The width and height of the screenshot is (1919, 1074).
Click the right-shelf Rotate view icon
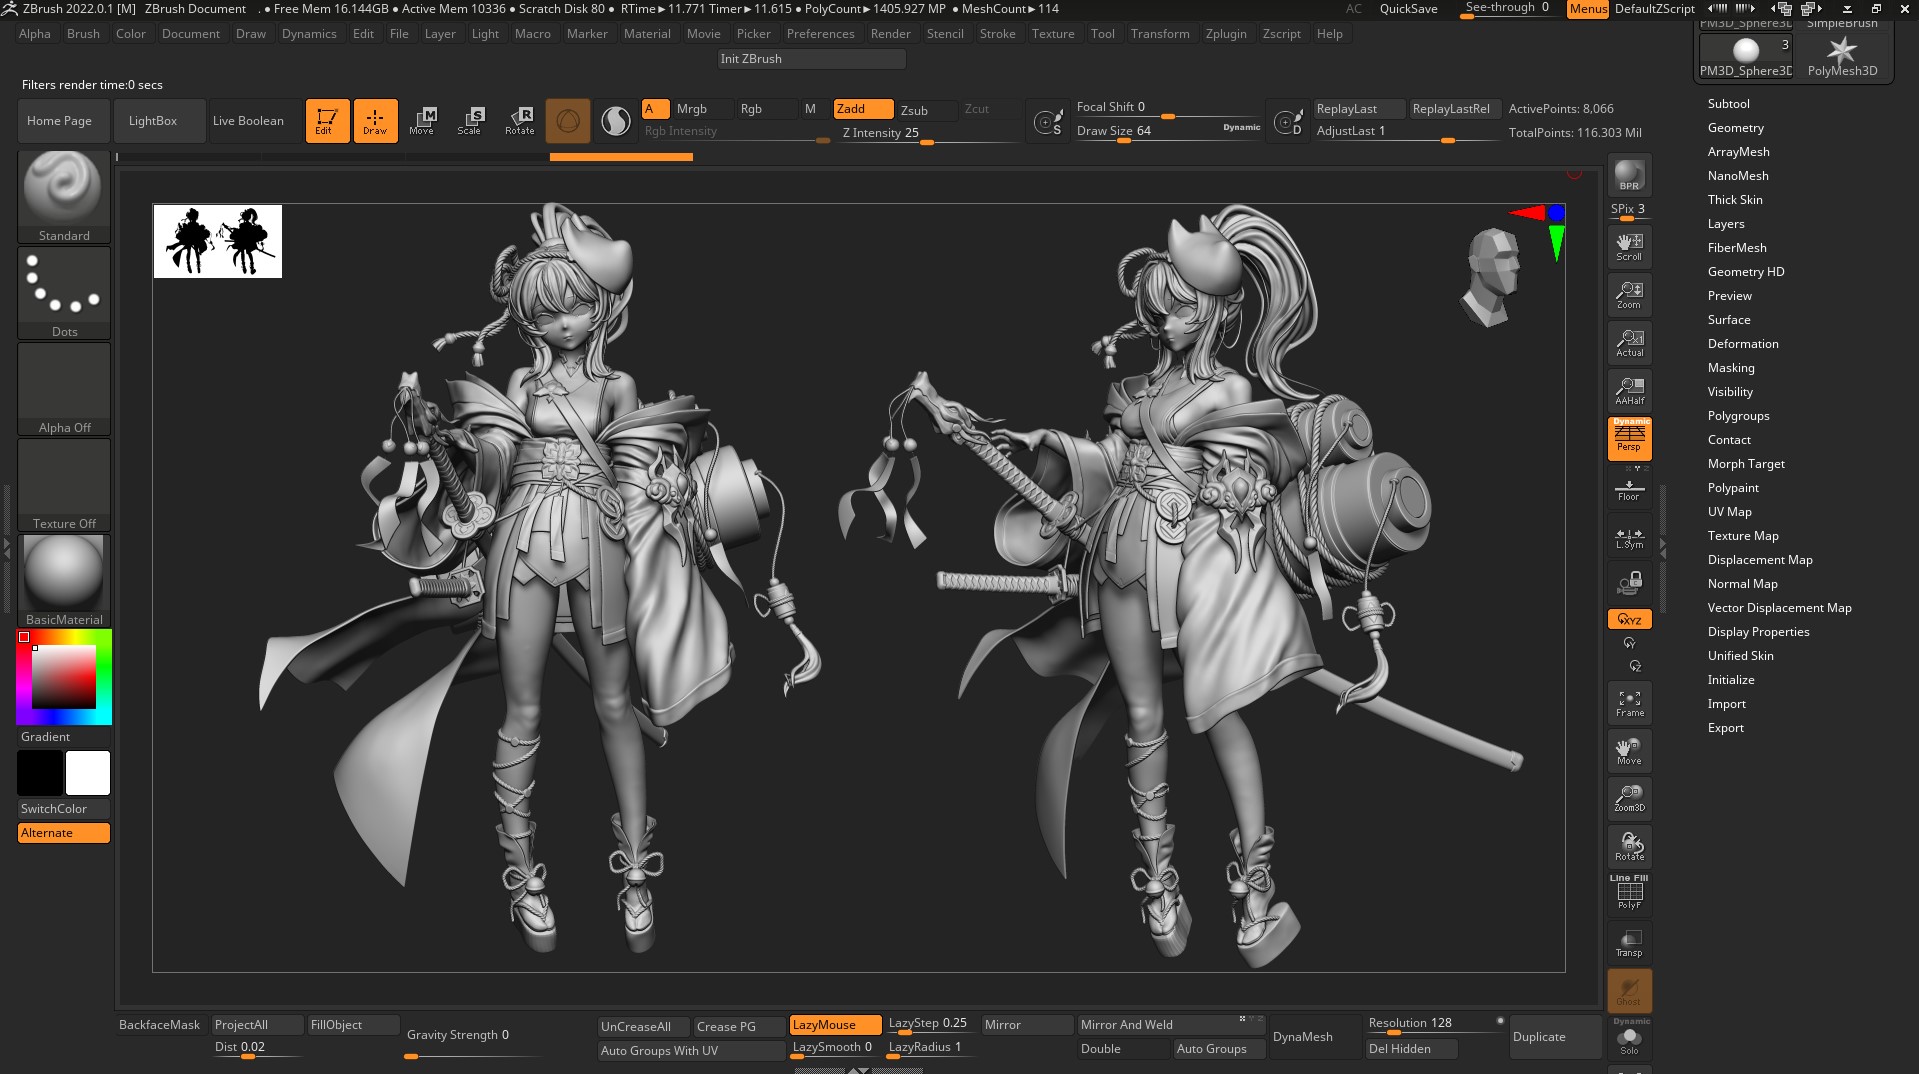coord(1629,847)
